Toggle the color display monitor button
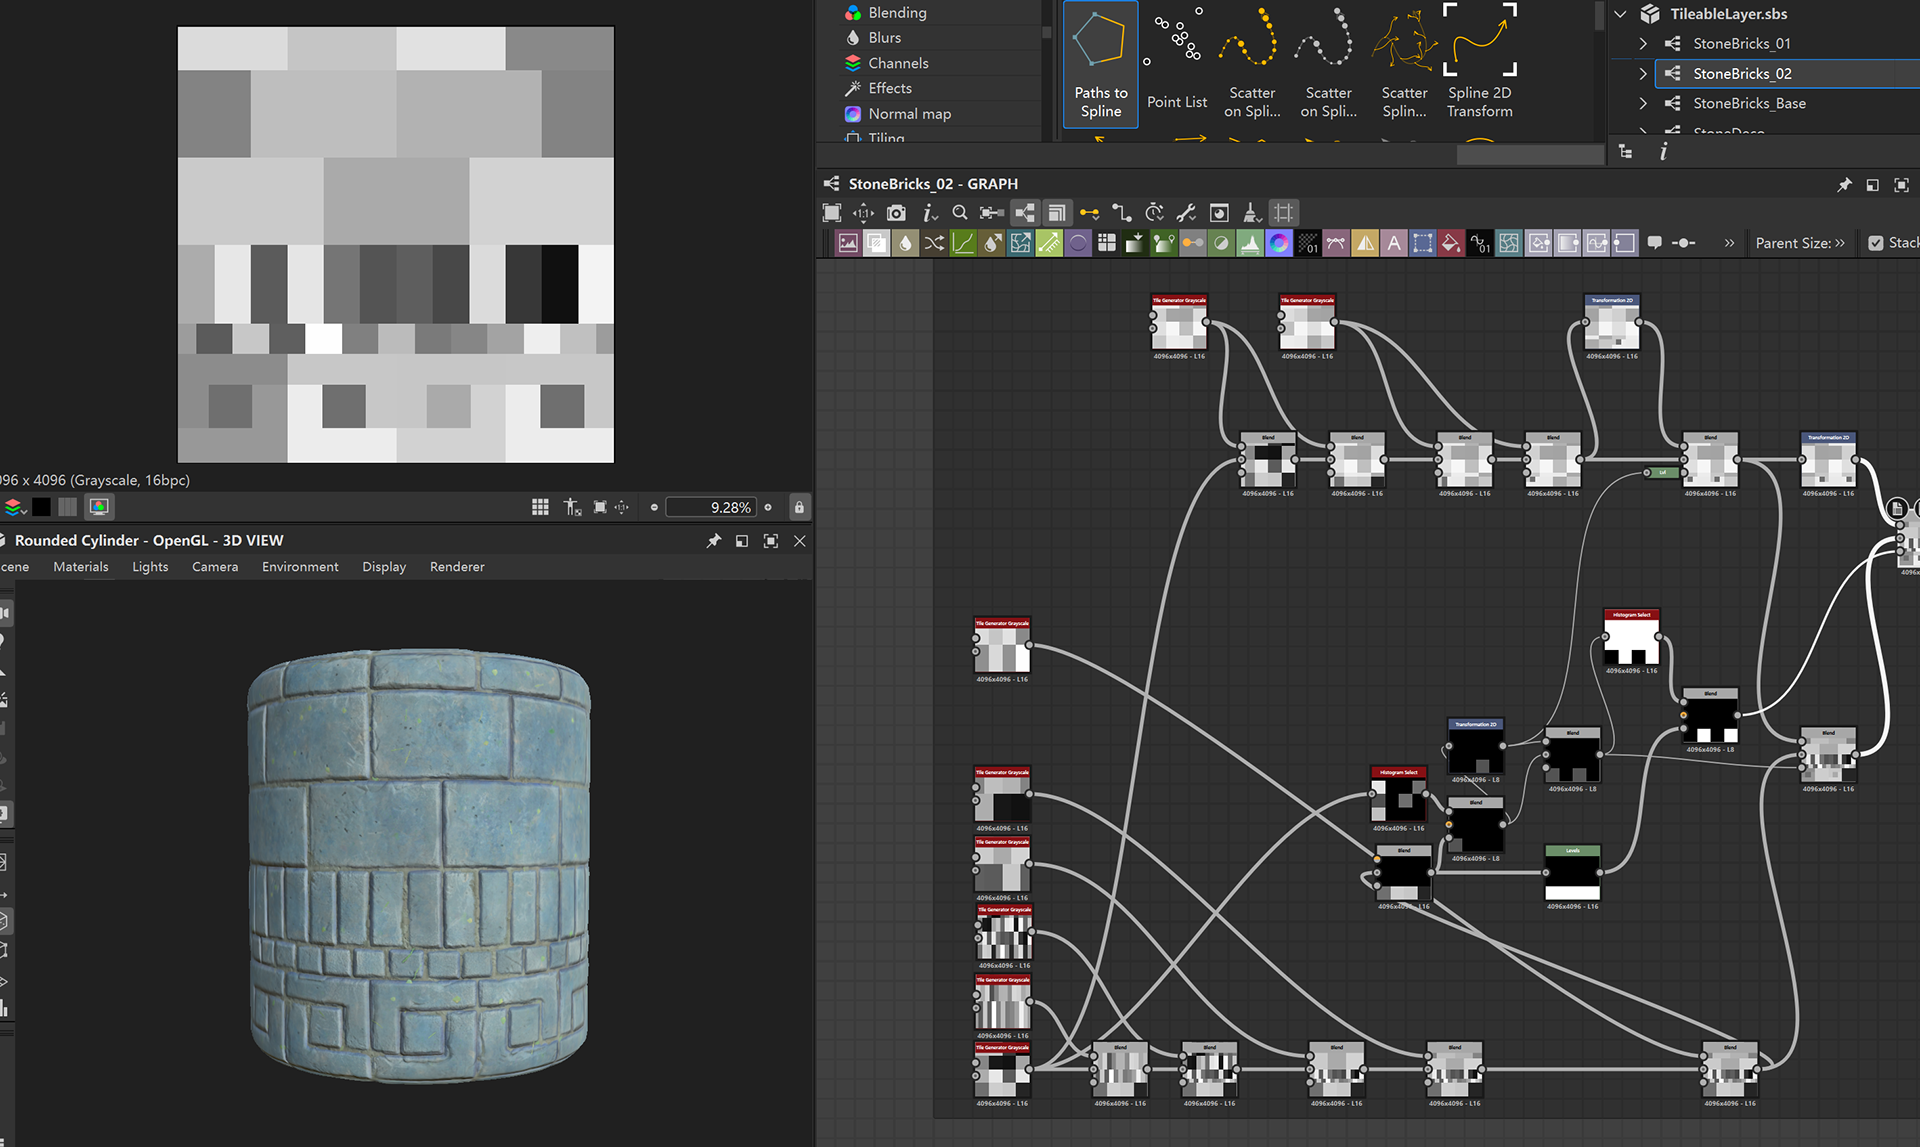This screenshot has width=1920, height=1147. coord(99,507)
